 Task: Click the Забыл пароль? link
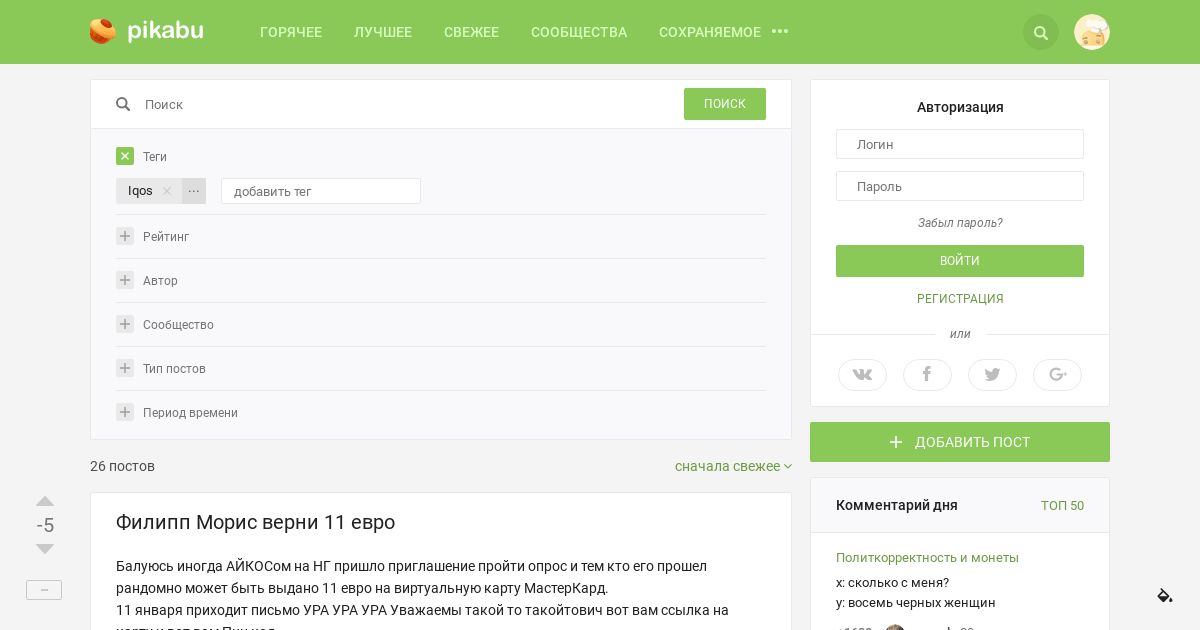[960, 223]
